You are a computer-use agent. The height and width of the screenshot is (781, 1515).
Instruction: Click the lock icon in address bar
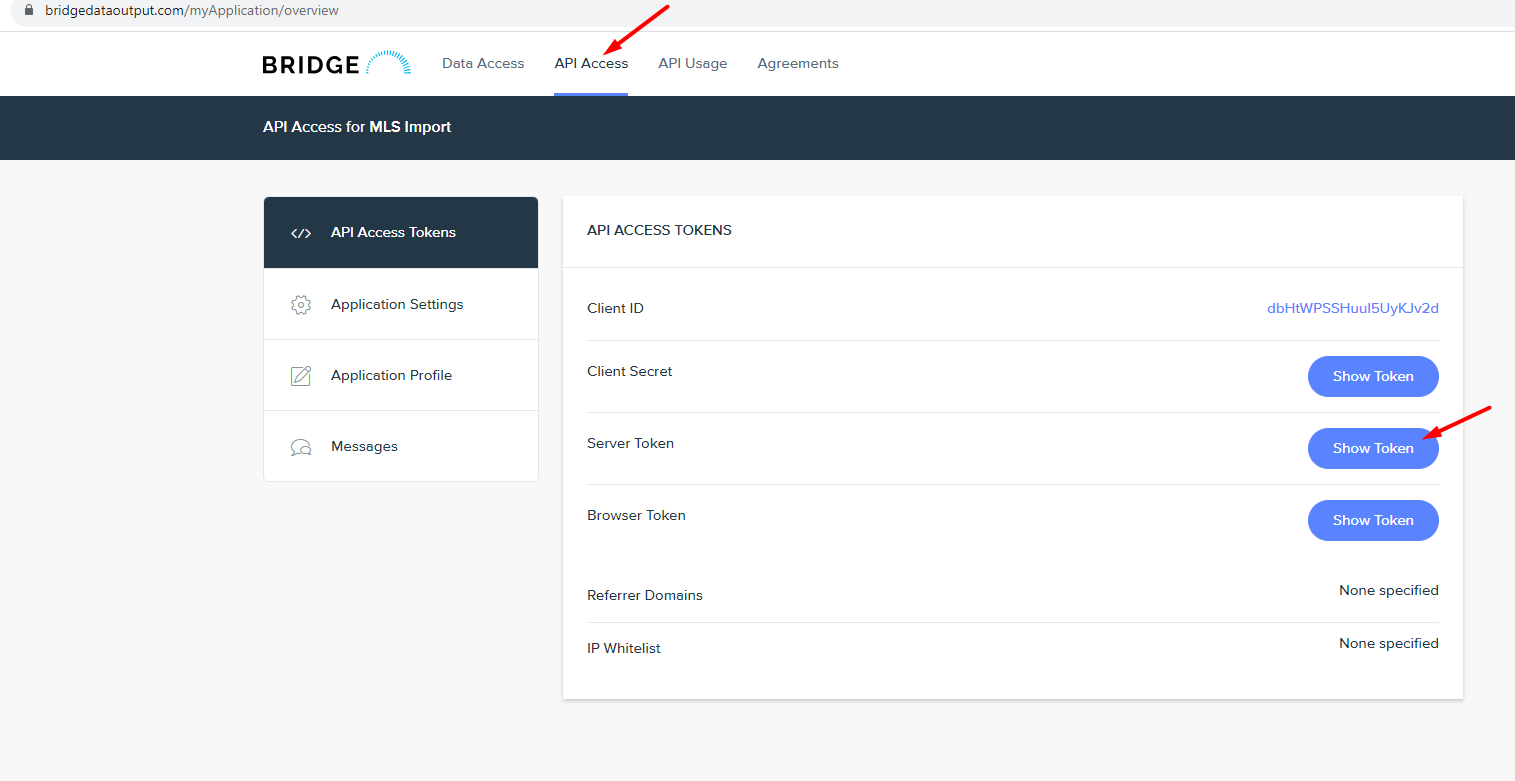(28, 10)
